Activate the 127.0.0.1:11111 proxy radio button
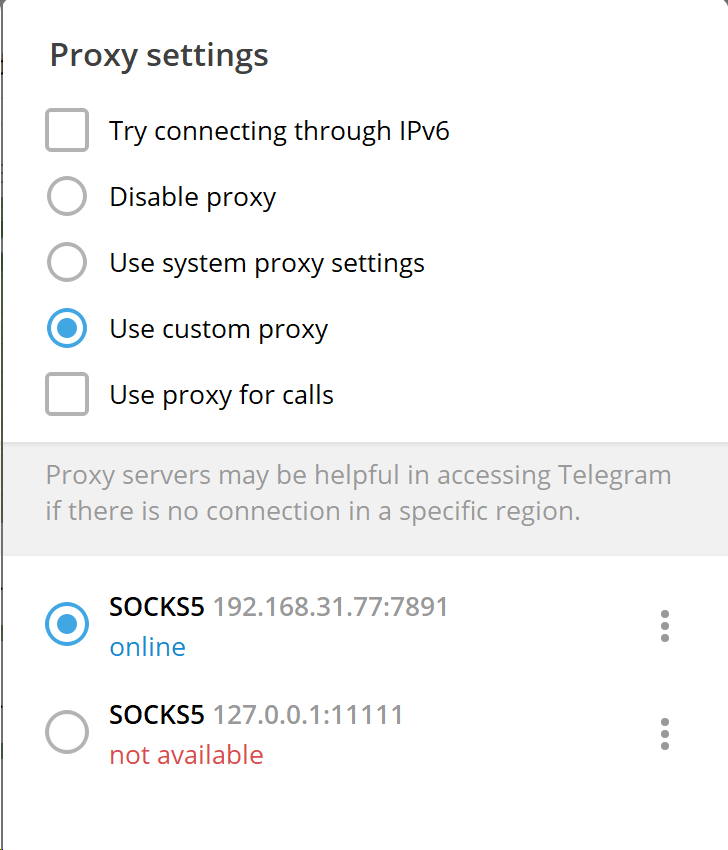This screenshot has height=850, width=728. (67, 732)
